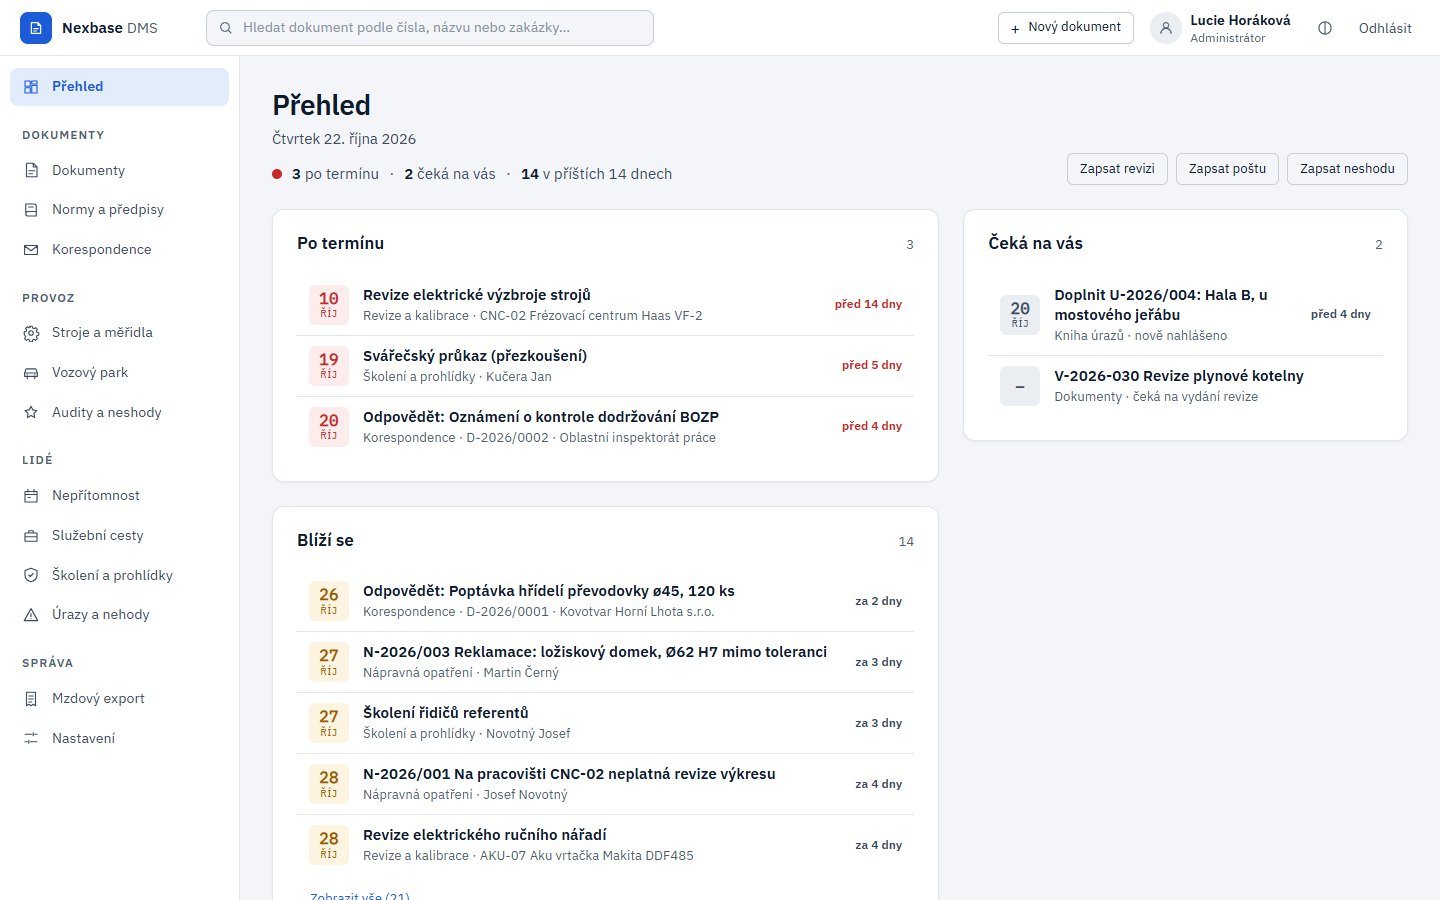Click the Stroje a měřidla gear icon

click(31, 333)
